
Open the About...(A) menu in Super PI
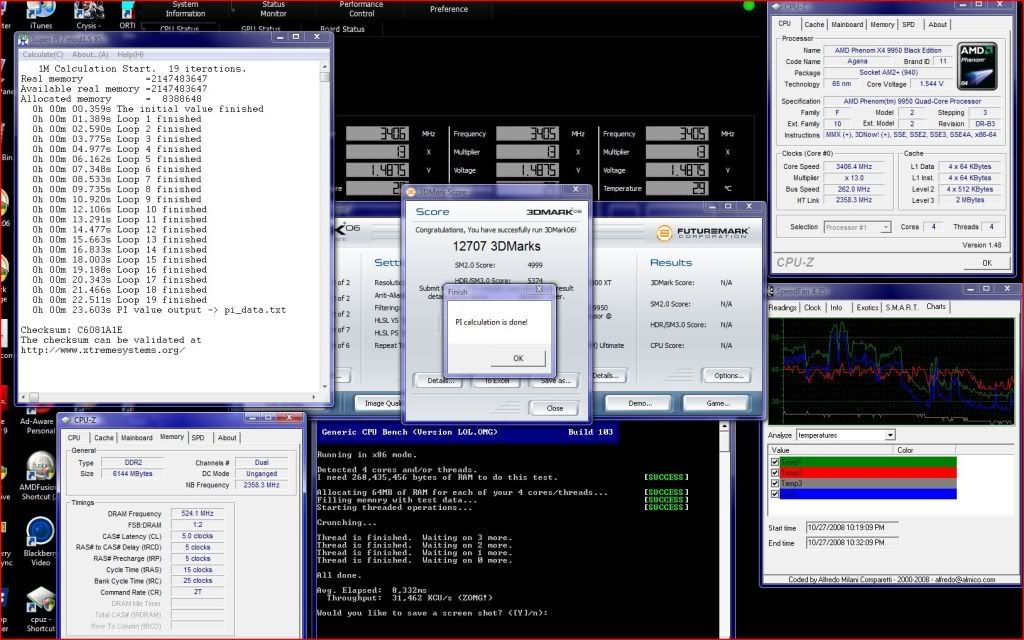click(90, 55)
